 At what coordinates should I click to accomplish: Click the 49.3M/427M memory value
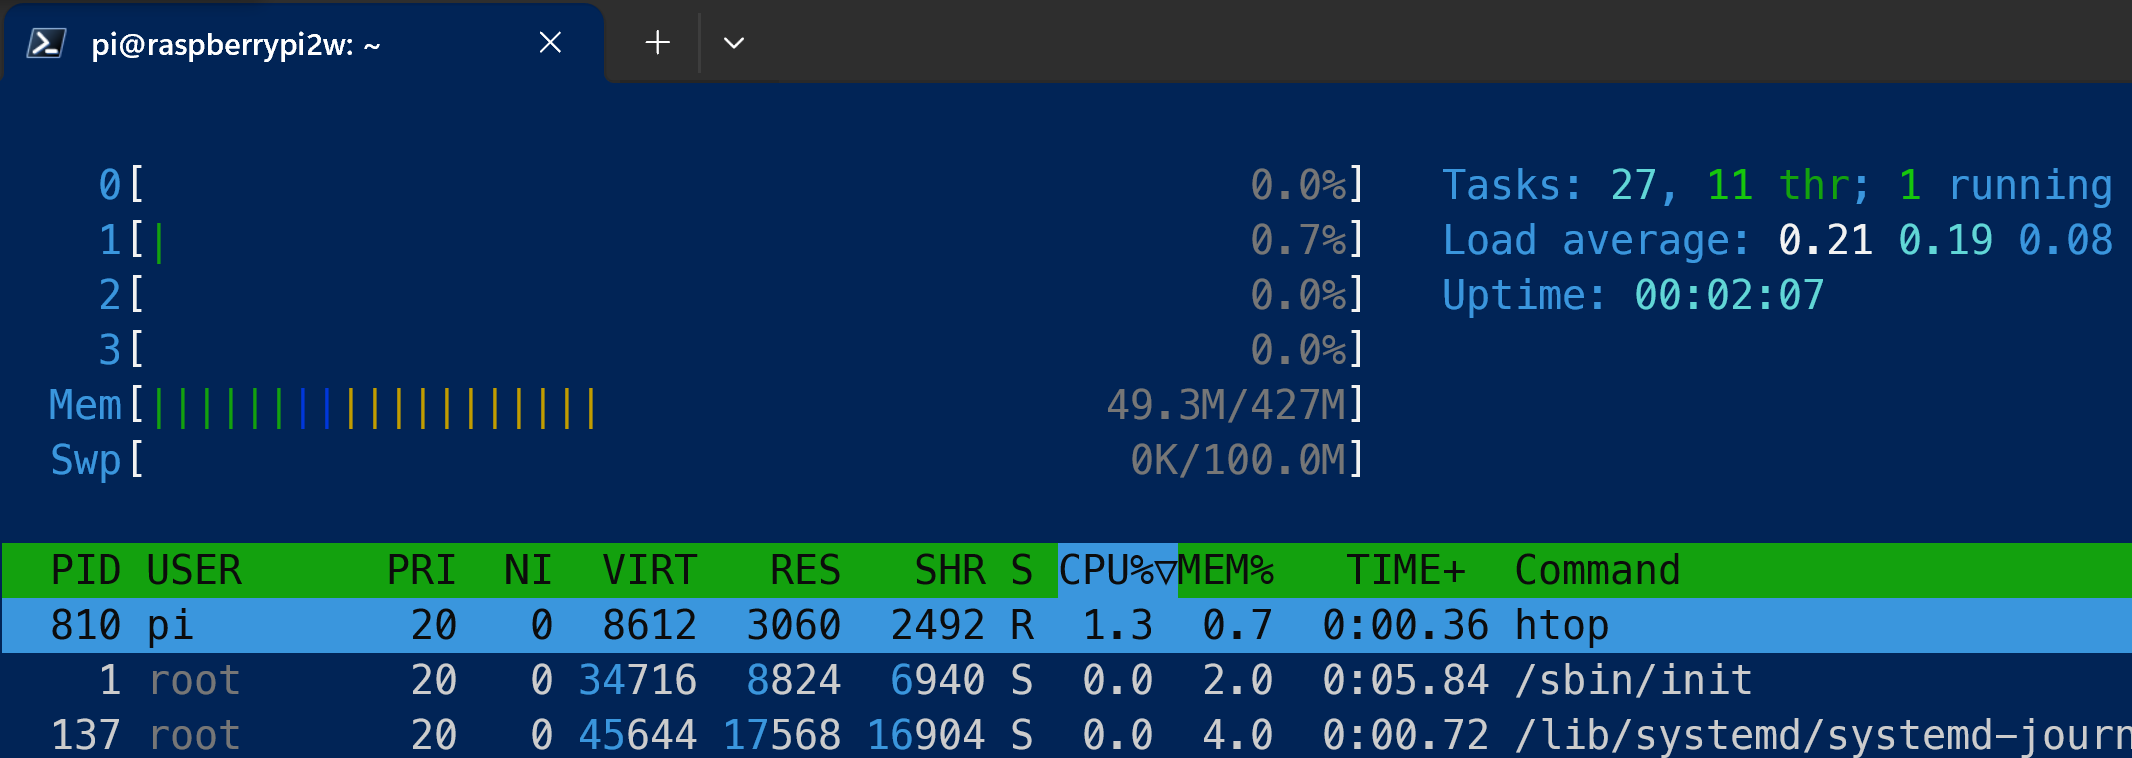pos(1226,405)
